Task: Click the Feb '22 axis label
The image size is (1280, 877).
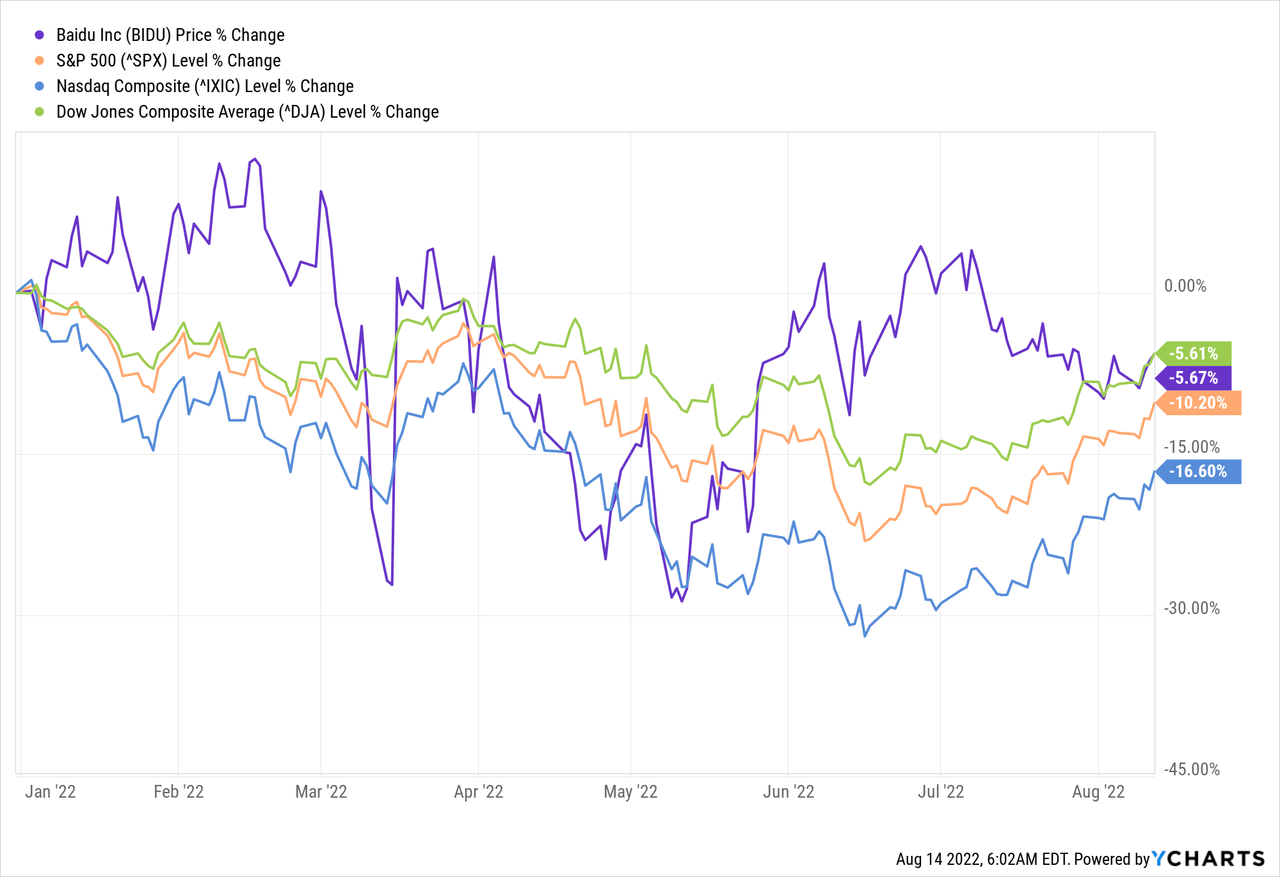Action: [x=178, y=791]
